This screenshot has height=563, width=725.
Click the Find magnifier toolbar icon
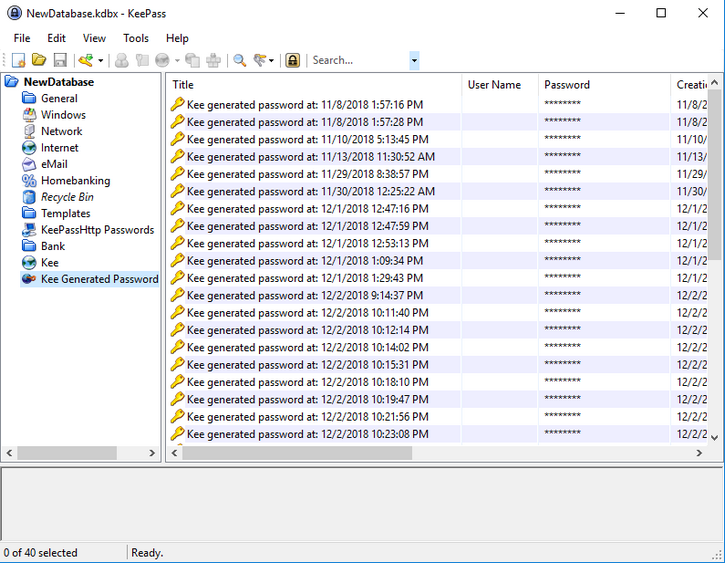tap(240, 60)
